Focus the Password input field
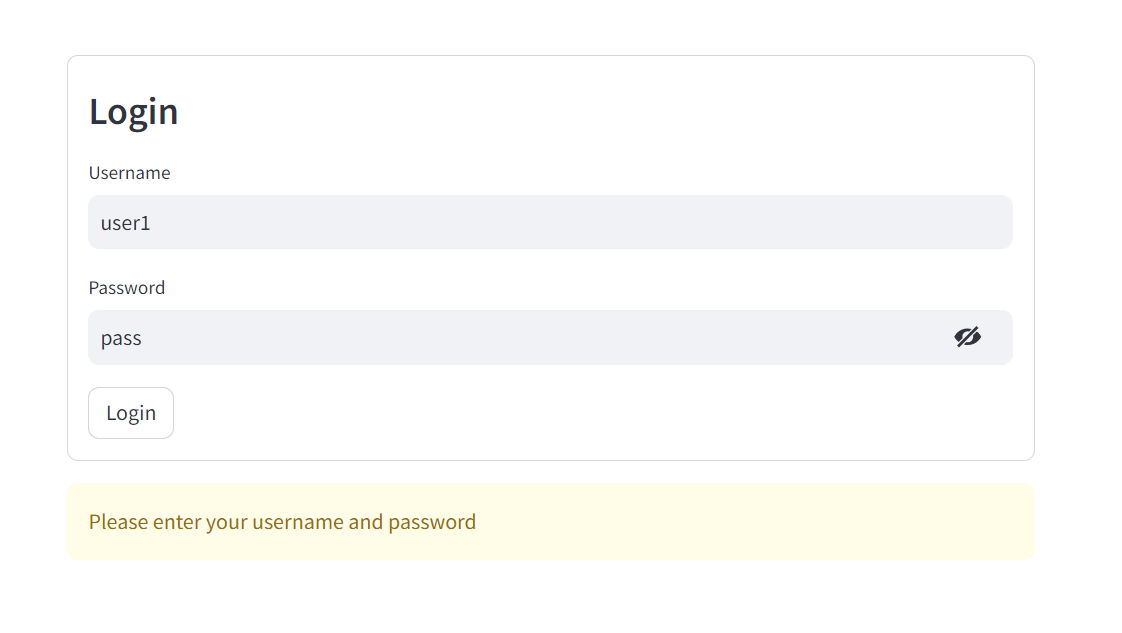The height and width of the screenshot is (633, 1122). pos(550,338)
